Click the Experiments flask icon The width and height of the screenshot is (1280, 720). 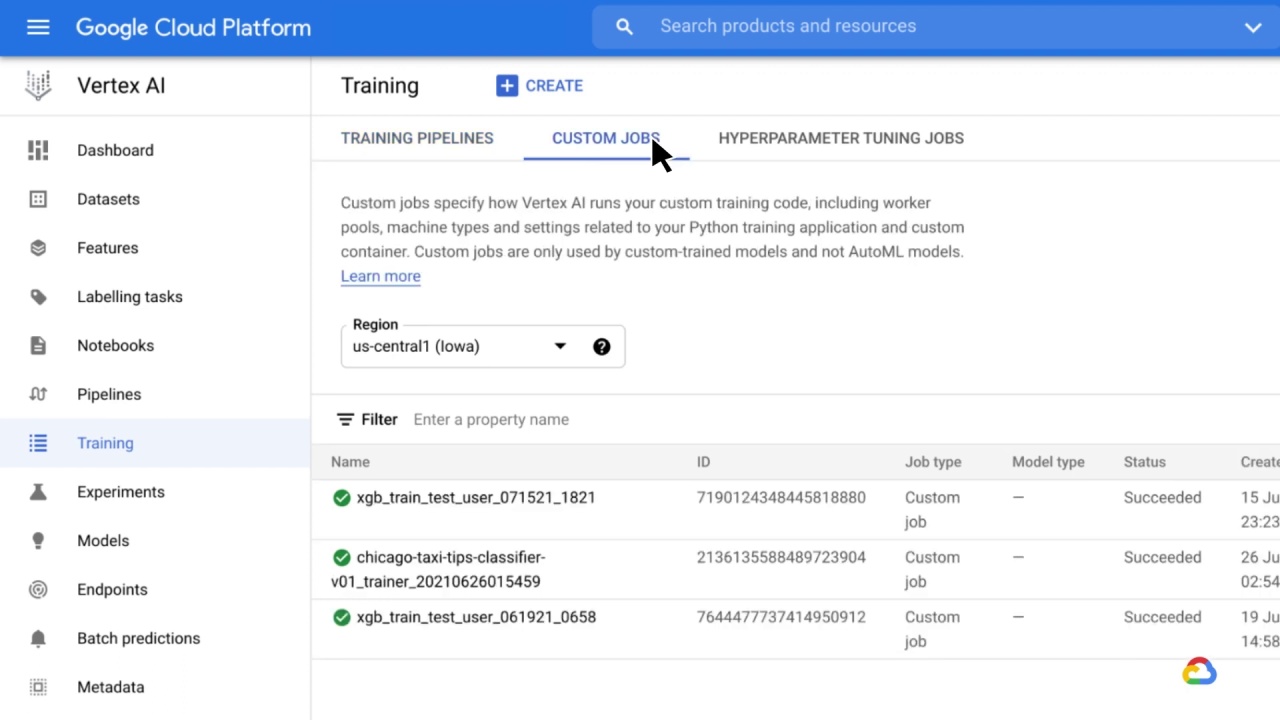point(38,492)
